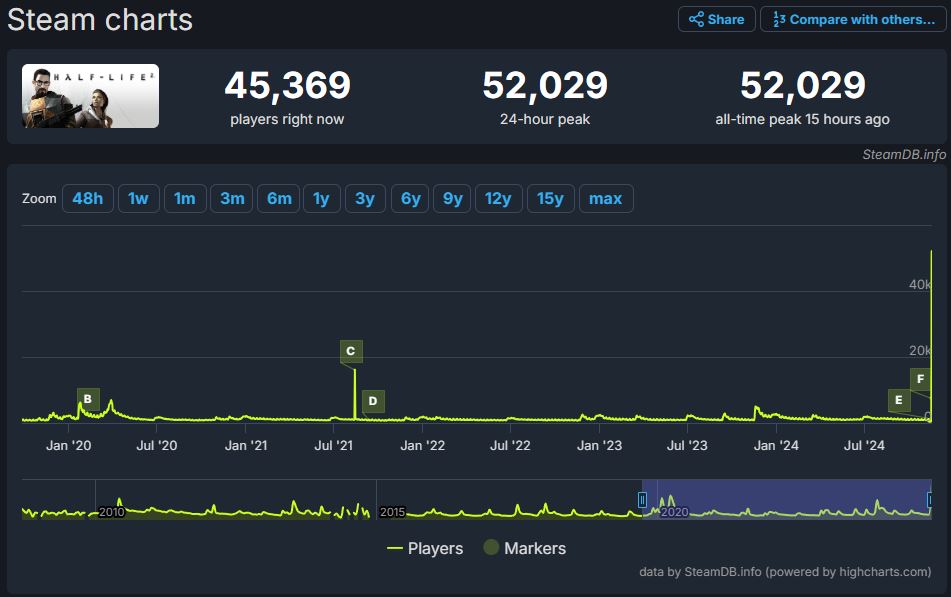Open marker E on the chart

899,400
